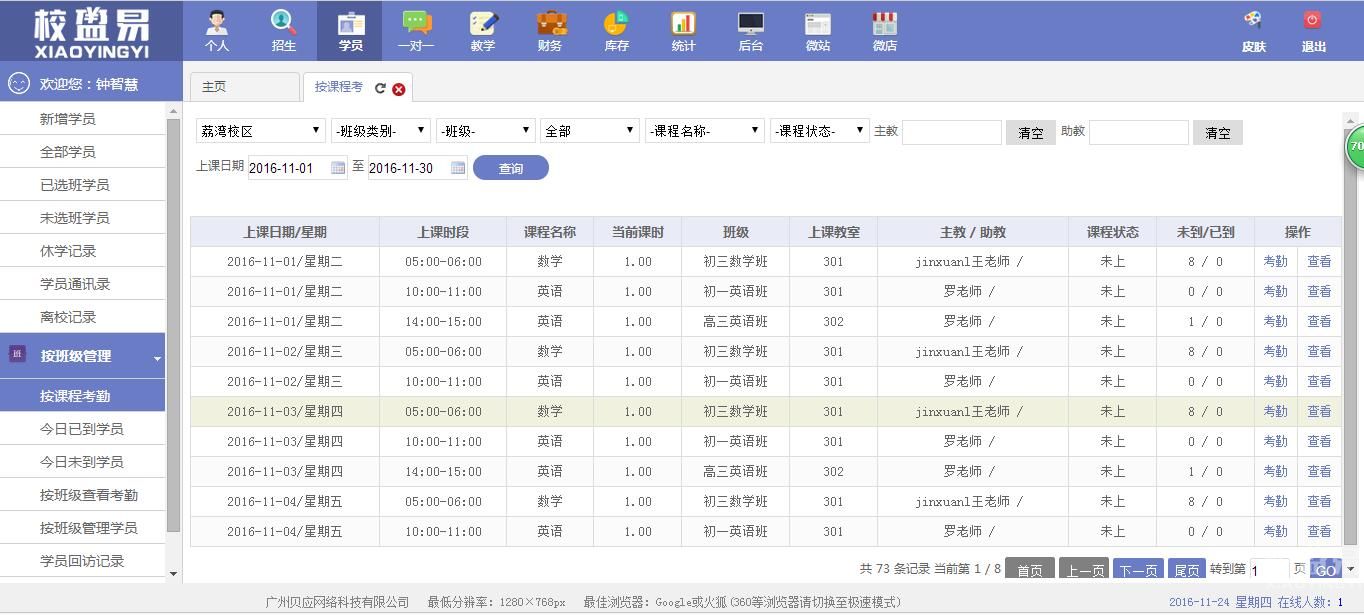
Task: Open start date calendar picker icon
Action: point(338,168)
